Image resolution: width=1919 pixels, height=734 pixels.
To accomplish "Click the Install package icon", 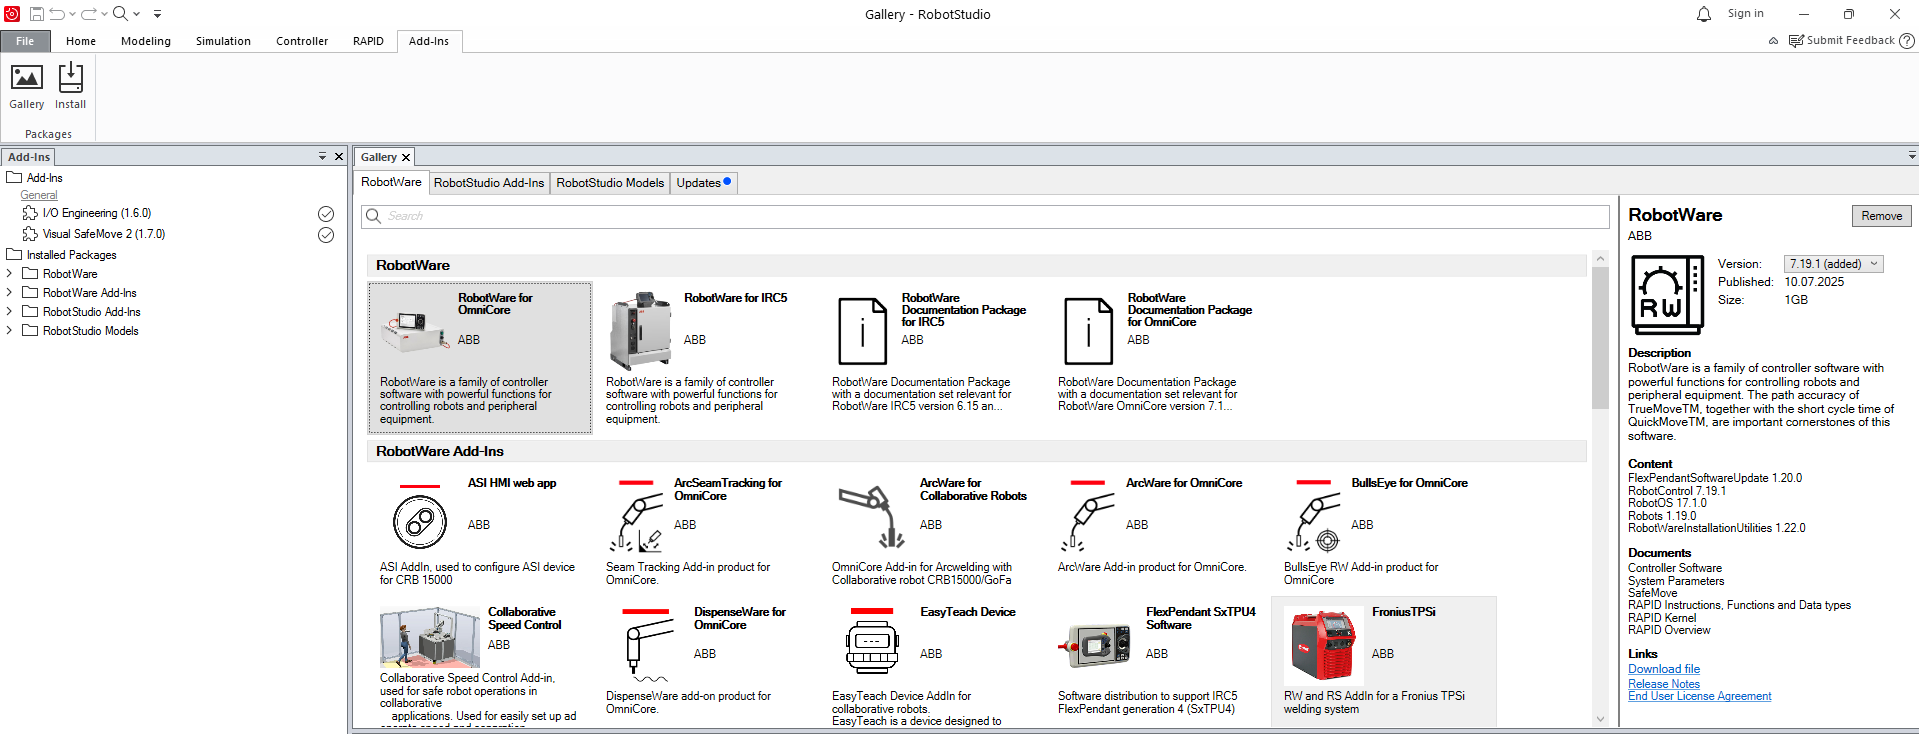I will coord(70,78).
